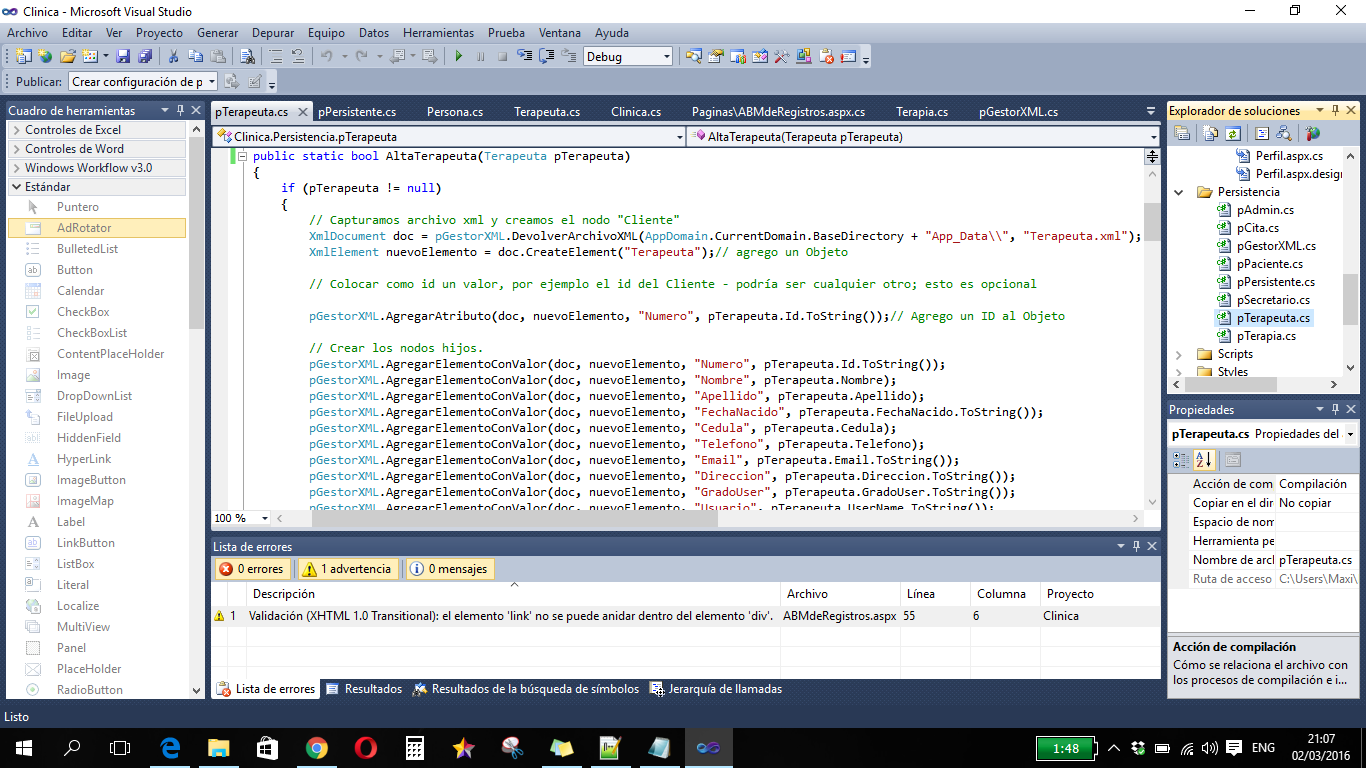This screenshot has height=768, width=1366.
Task: Click the code editor zoom level 100 % box
Action: pyautogui.click(x=234, y=518)
